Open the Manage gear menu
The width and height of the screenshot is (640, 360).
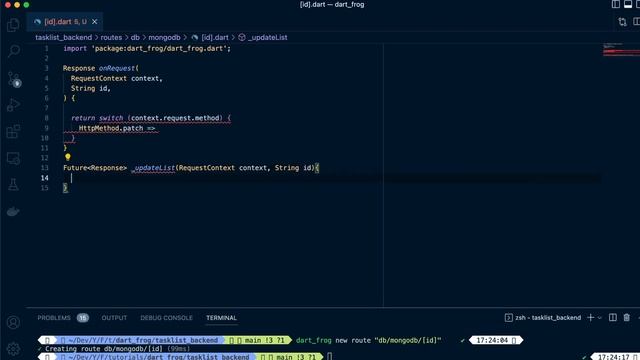[13, 349]
